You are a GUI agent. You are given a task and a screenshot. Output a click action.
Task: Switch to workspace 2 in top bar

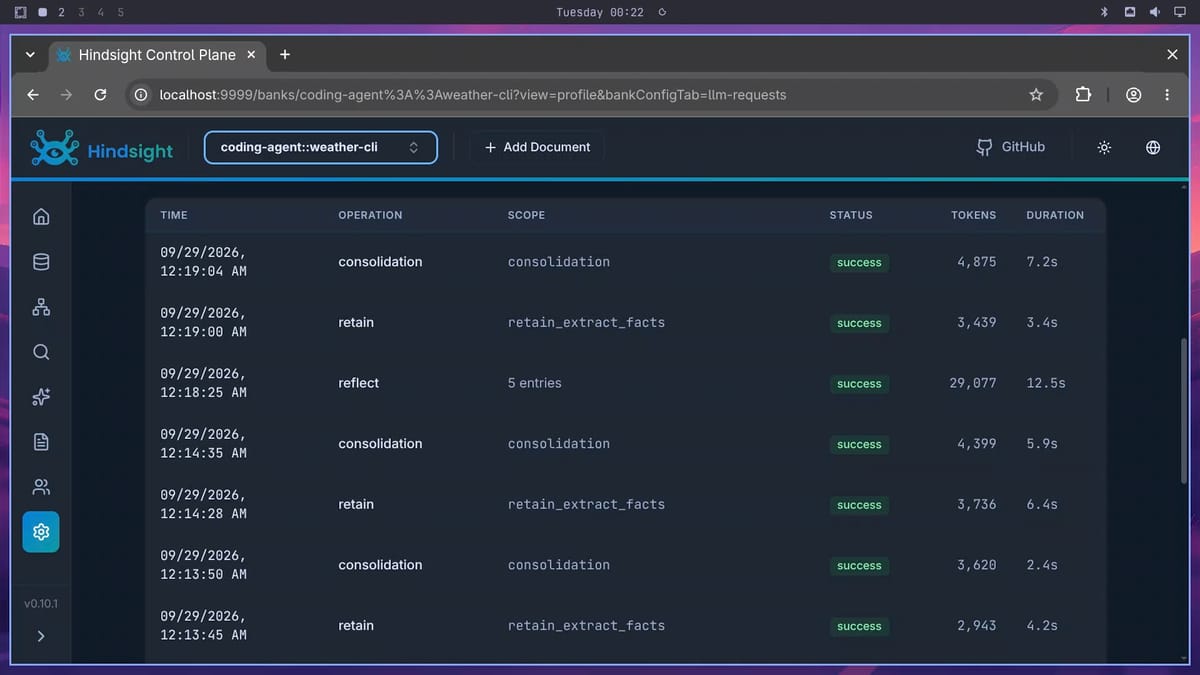(x=61, y=12)
